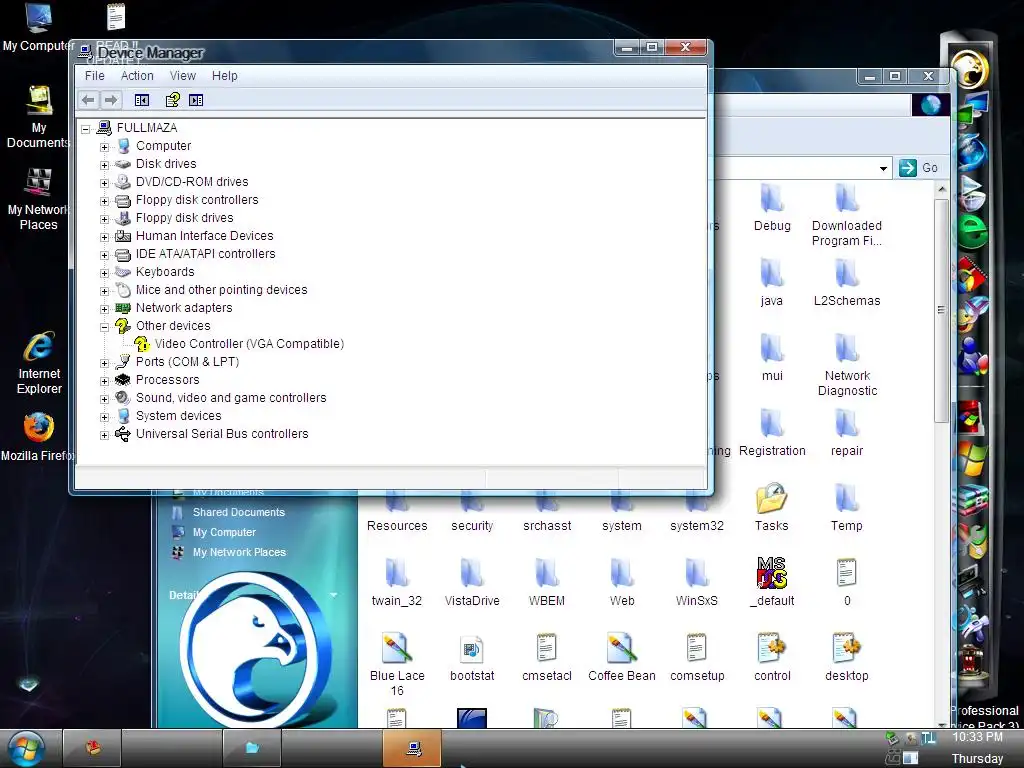Click the Go button in Explorer address bar
This screenshot has width=1024, height=768.
pyautogui.click(x=919, y=168)
